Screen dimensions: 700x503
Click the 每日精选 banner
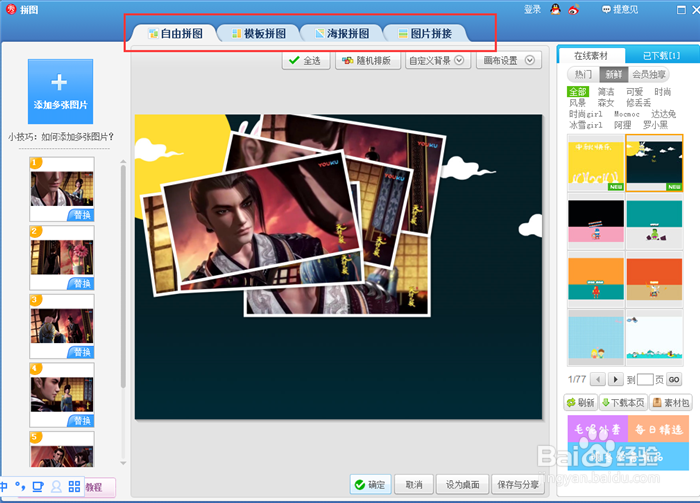658,429
